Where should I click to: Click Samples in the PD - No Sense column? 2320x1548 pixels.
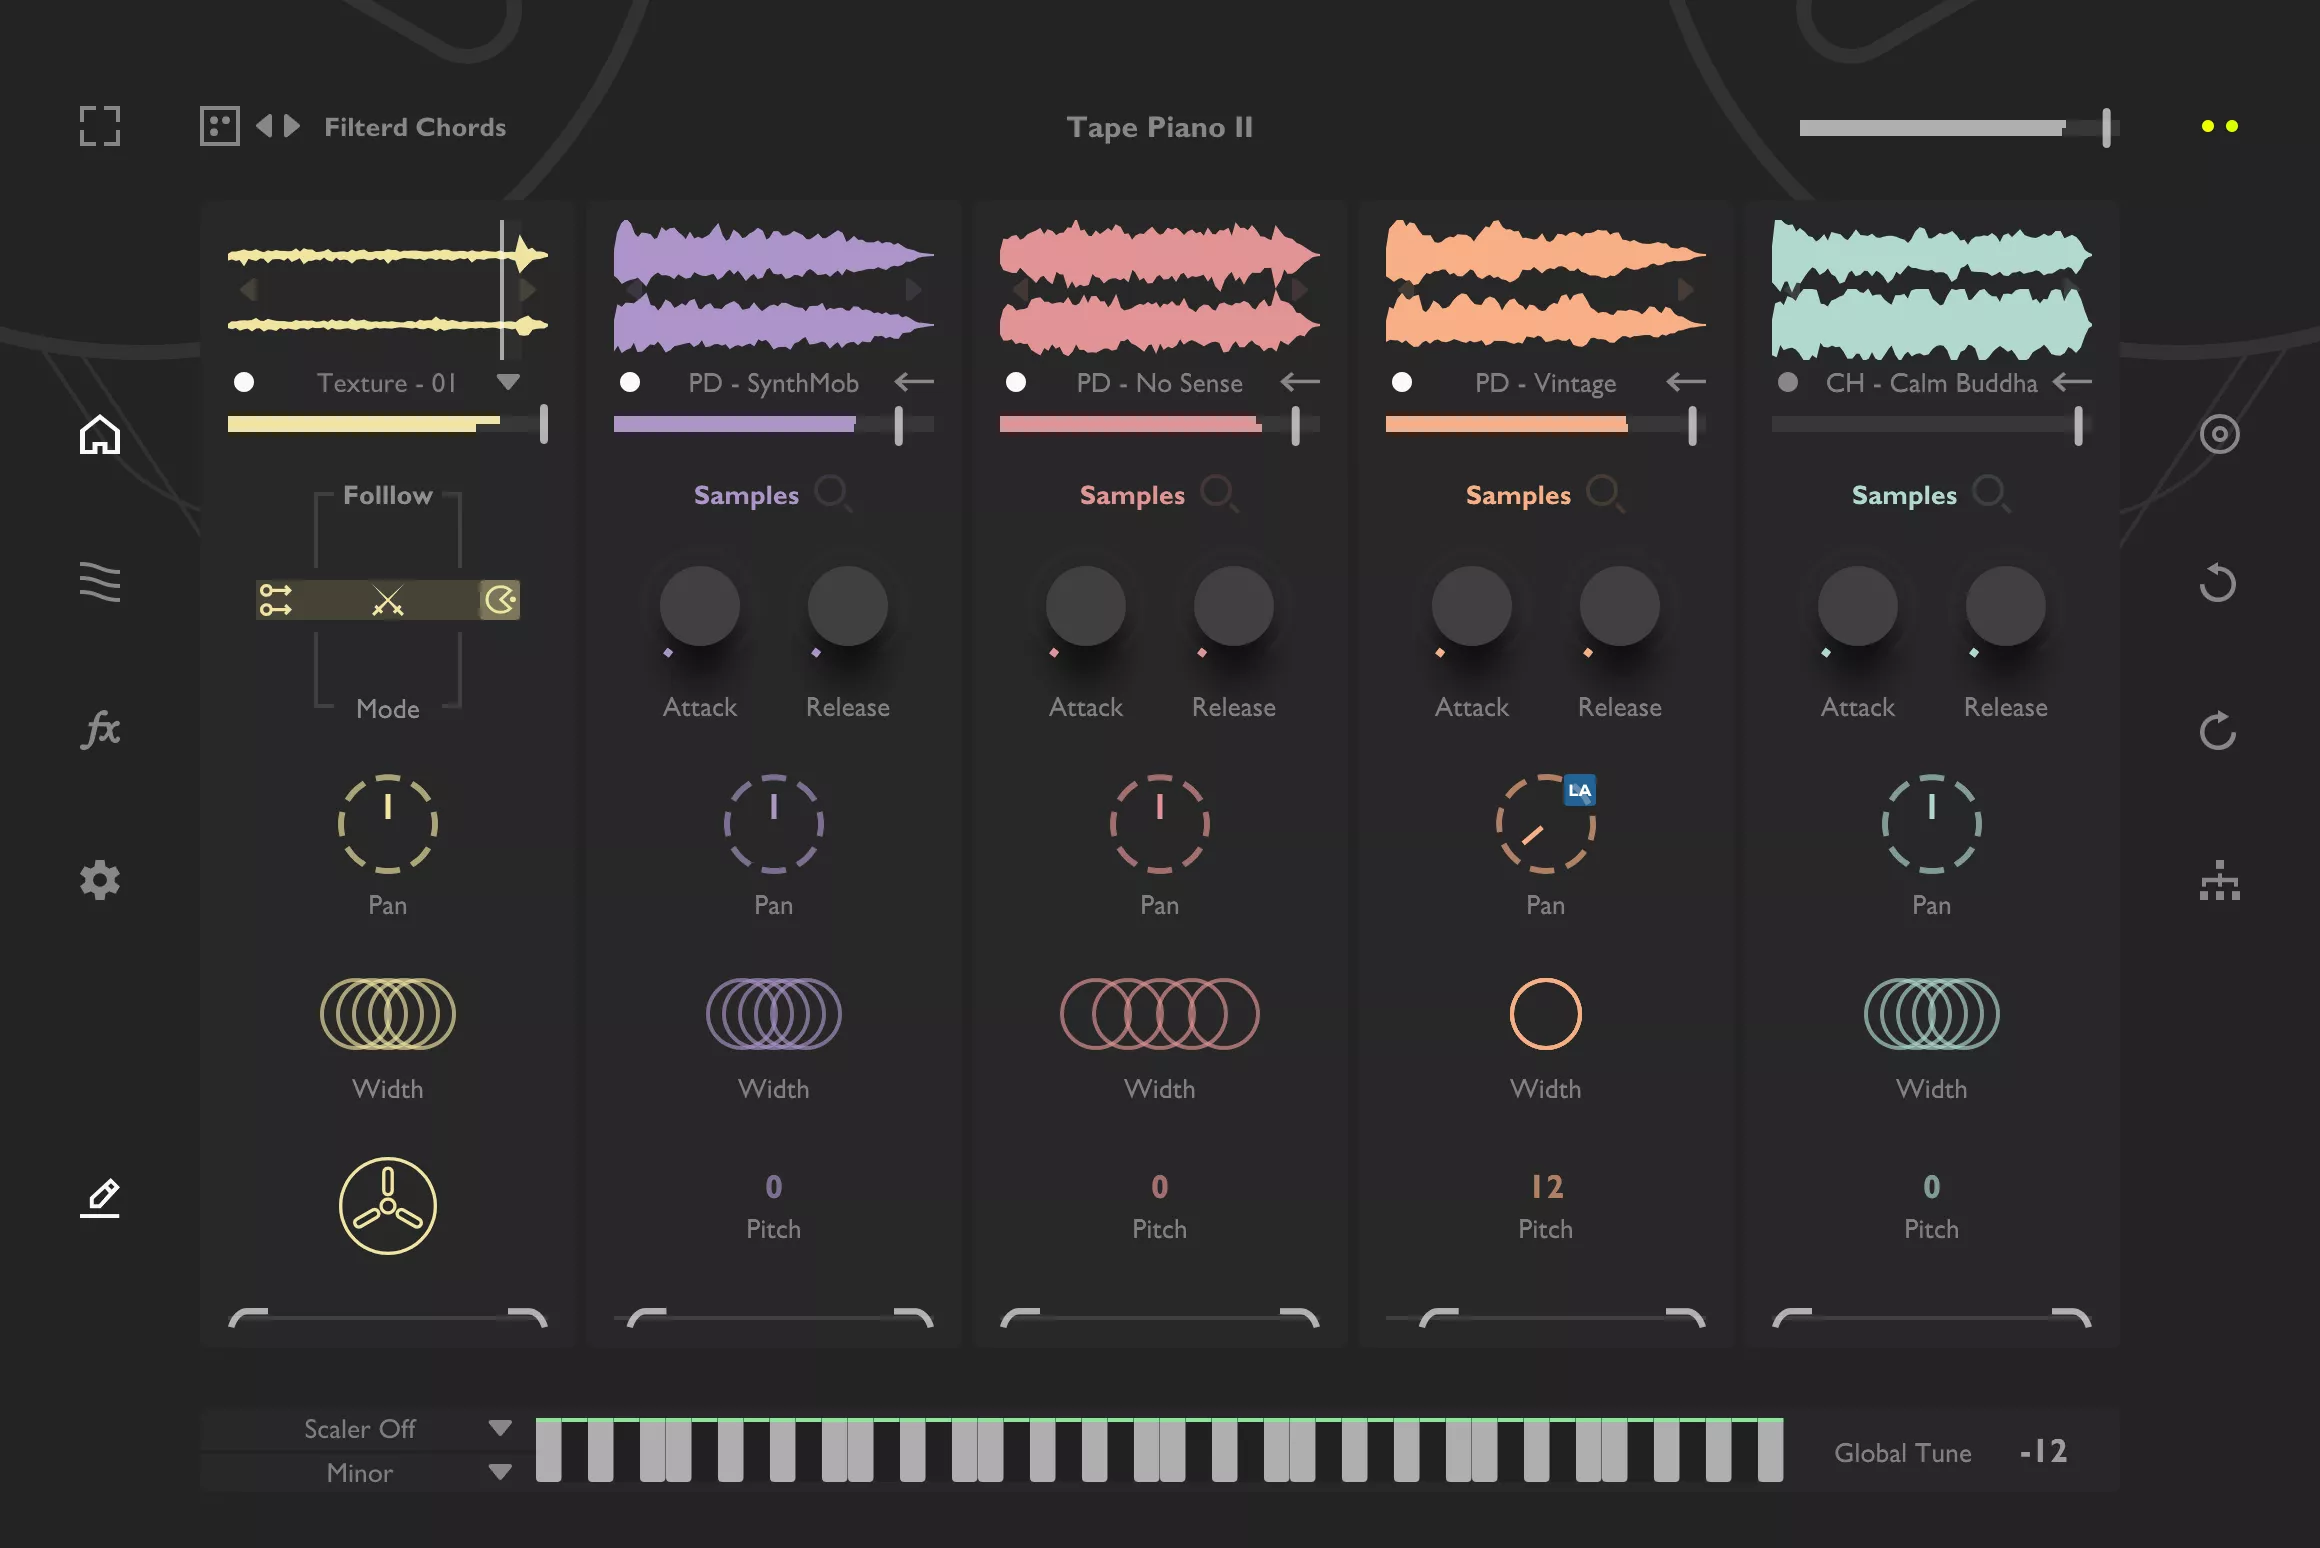1132,494
